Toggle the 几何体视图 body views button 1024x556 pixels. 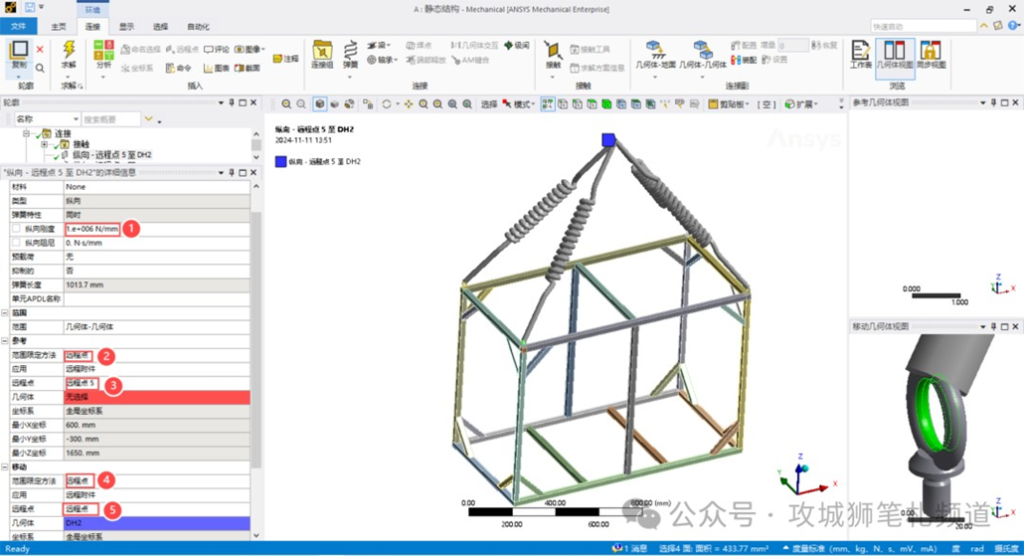(894, 52)
